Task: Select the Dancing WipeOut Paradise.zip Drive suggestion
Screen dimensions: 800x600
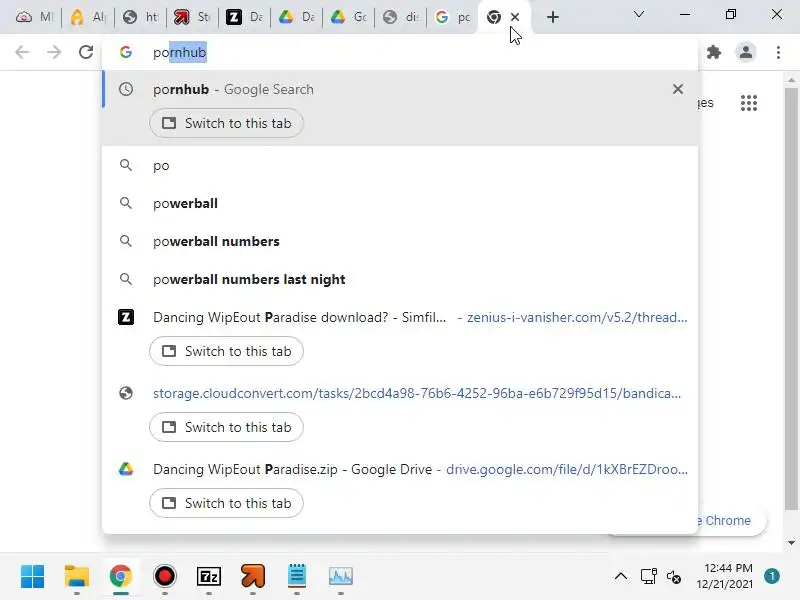Action: pos(400,469)
